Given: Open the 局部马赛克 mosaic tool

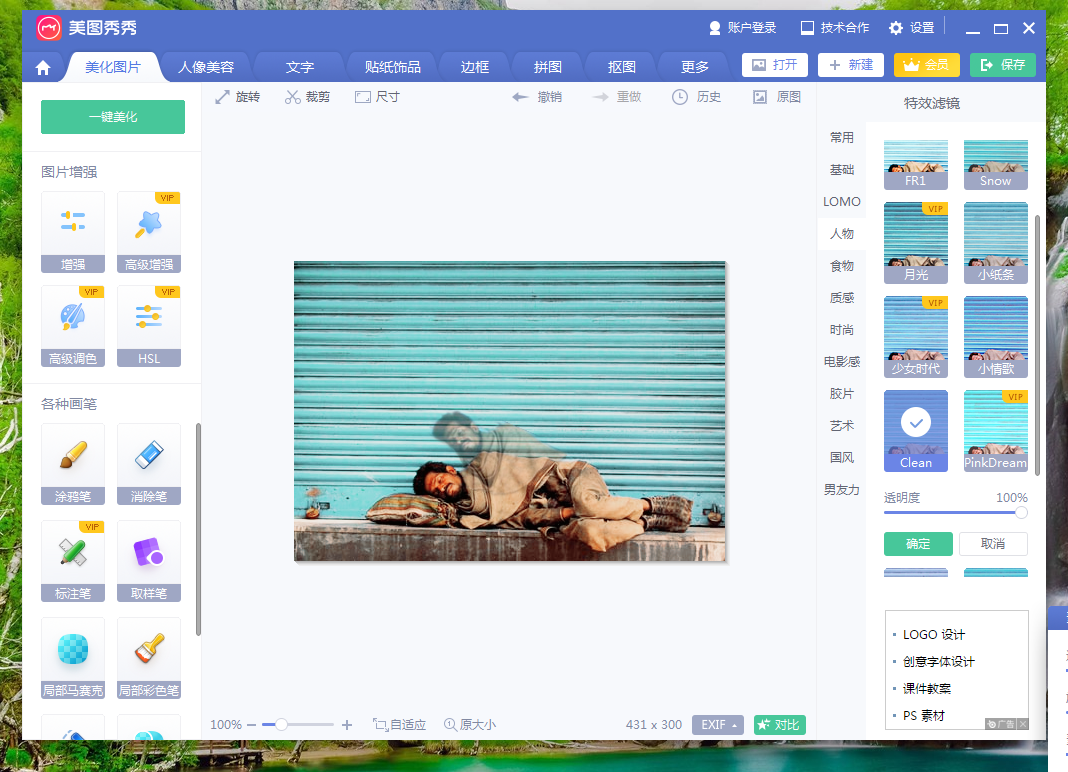Looking at the screenshot, I should [x=72, y=658].
